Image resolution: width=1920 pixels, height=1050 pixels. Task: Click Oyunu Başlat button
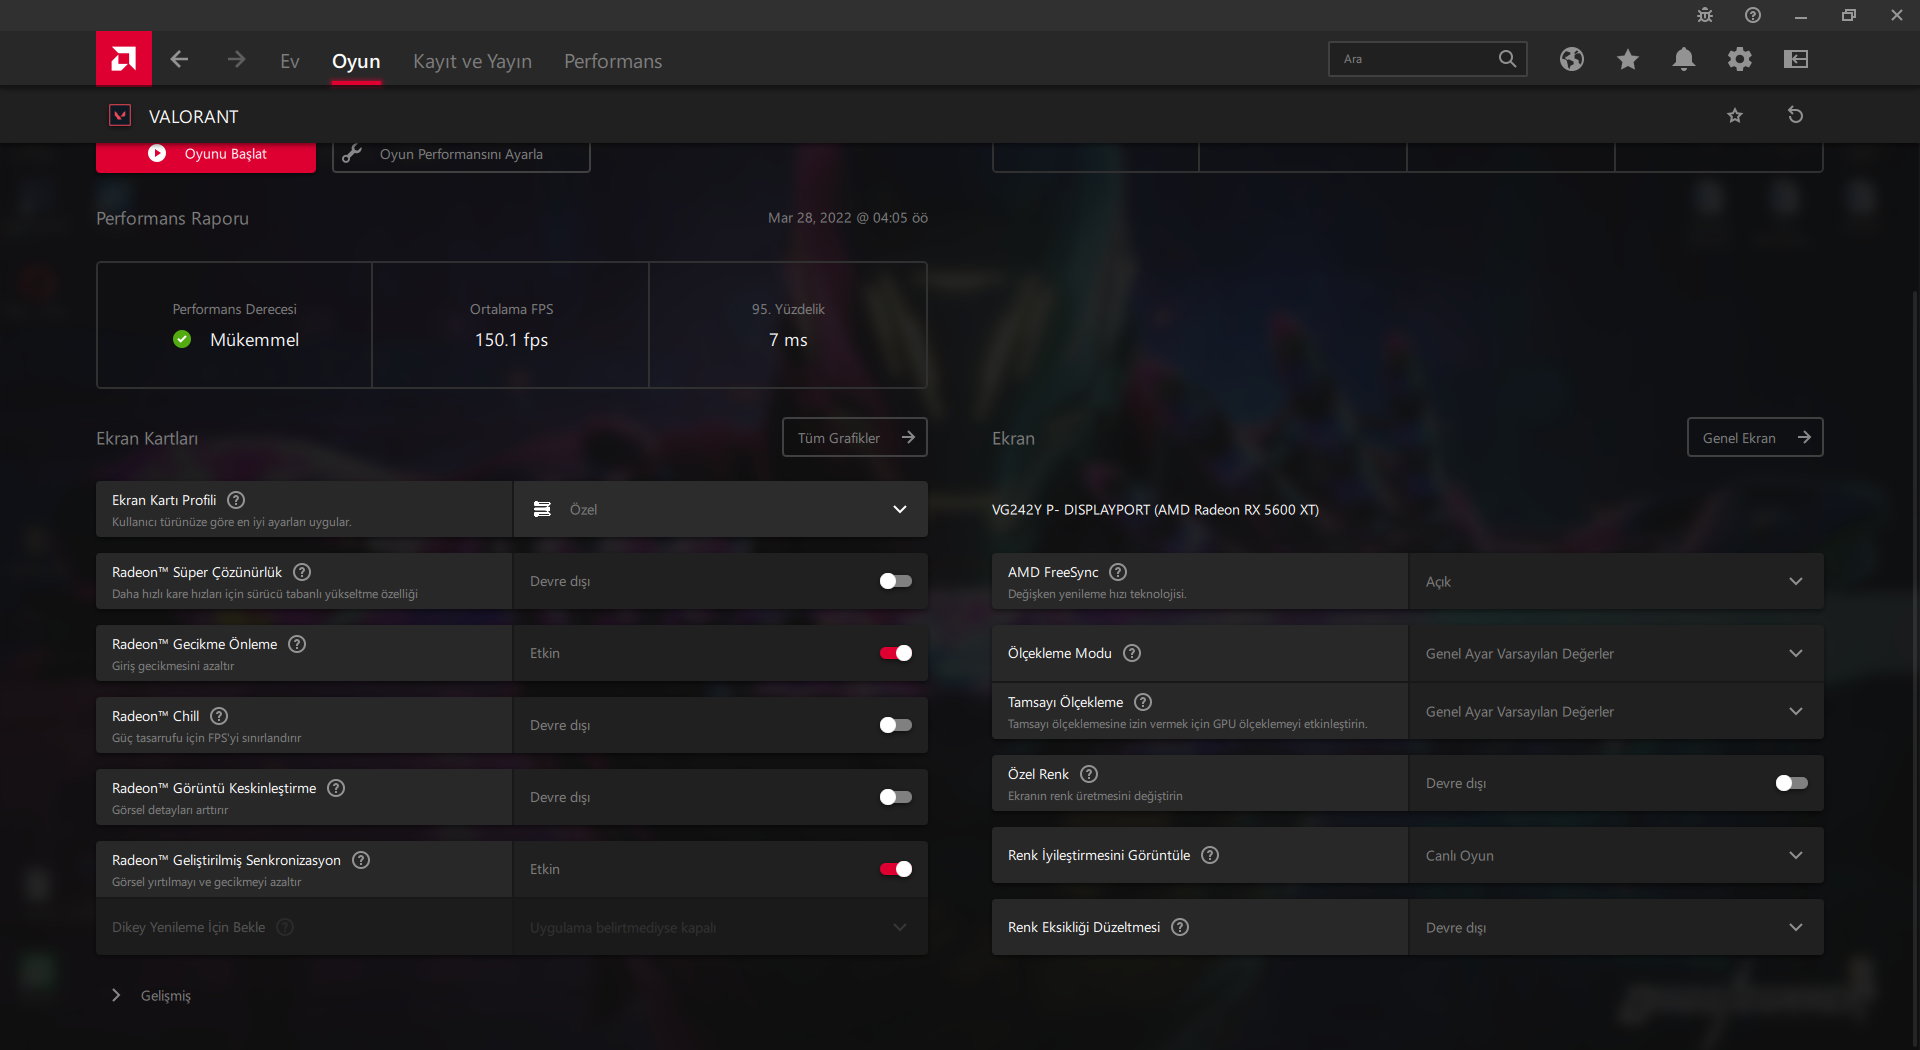[206, 155]
